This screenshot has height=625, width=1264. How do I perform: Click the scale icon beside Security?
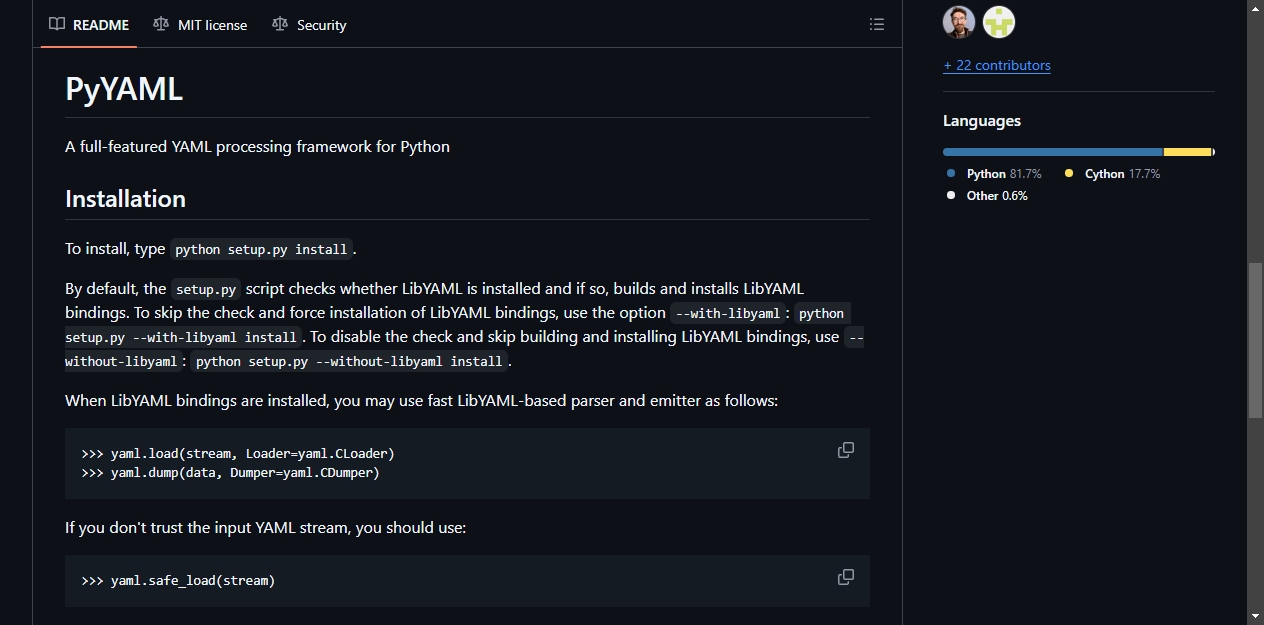(x=280, y=25)
